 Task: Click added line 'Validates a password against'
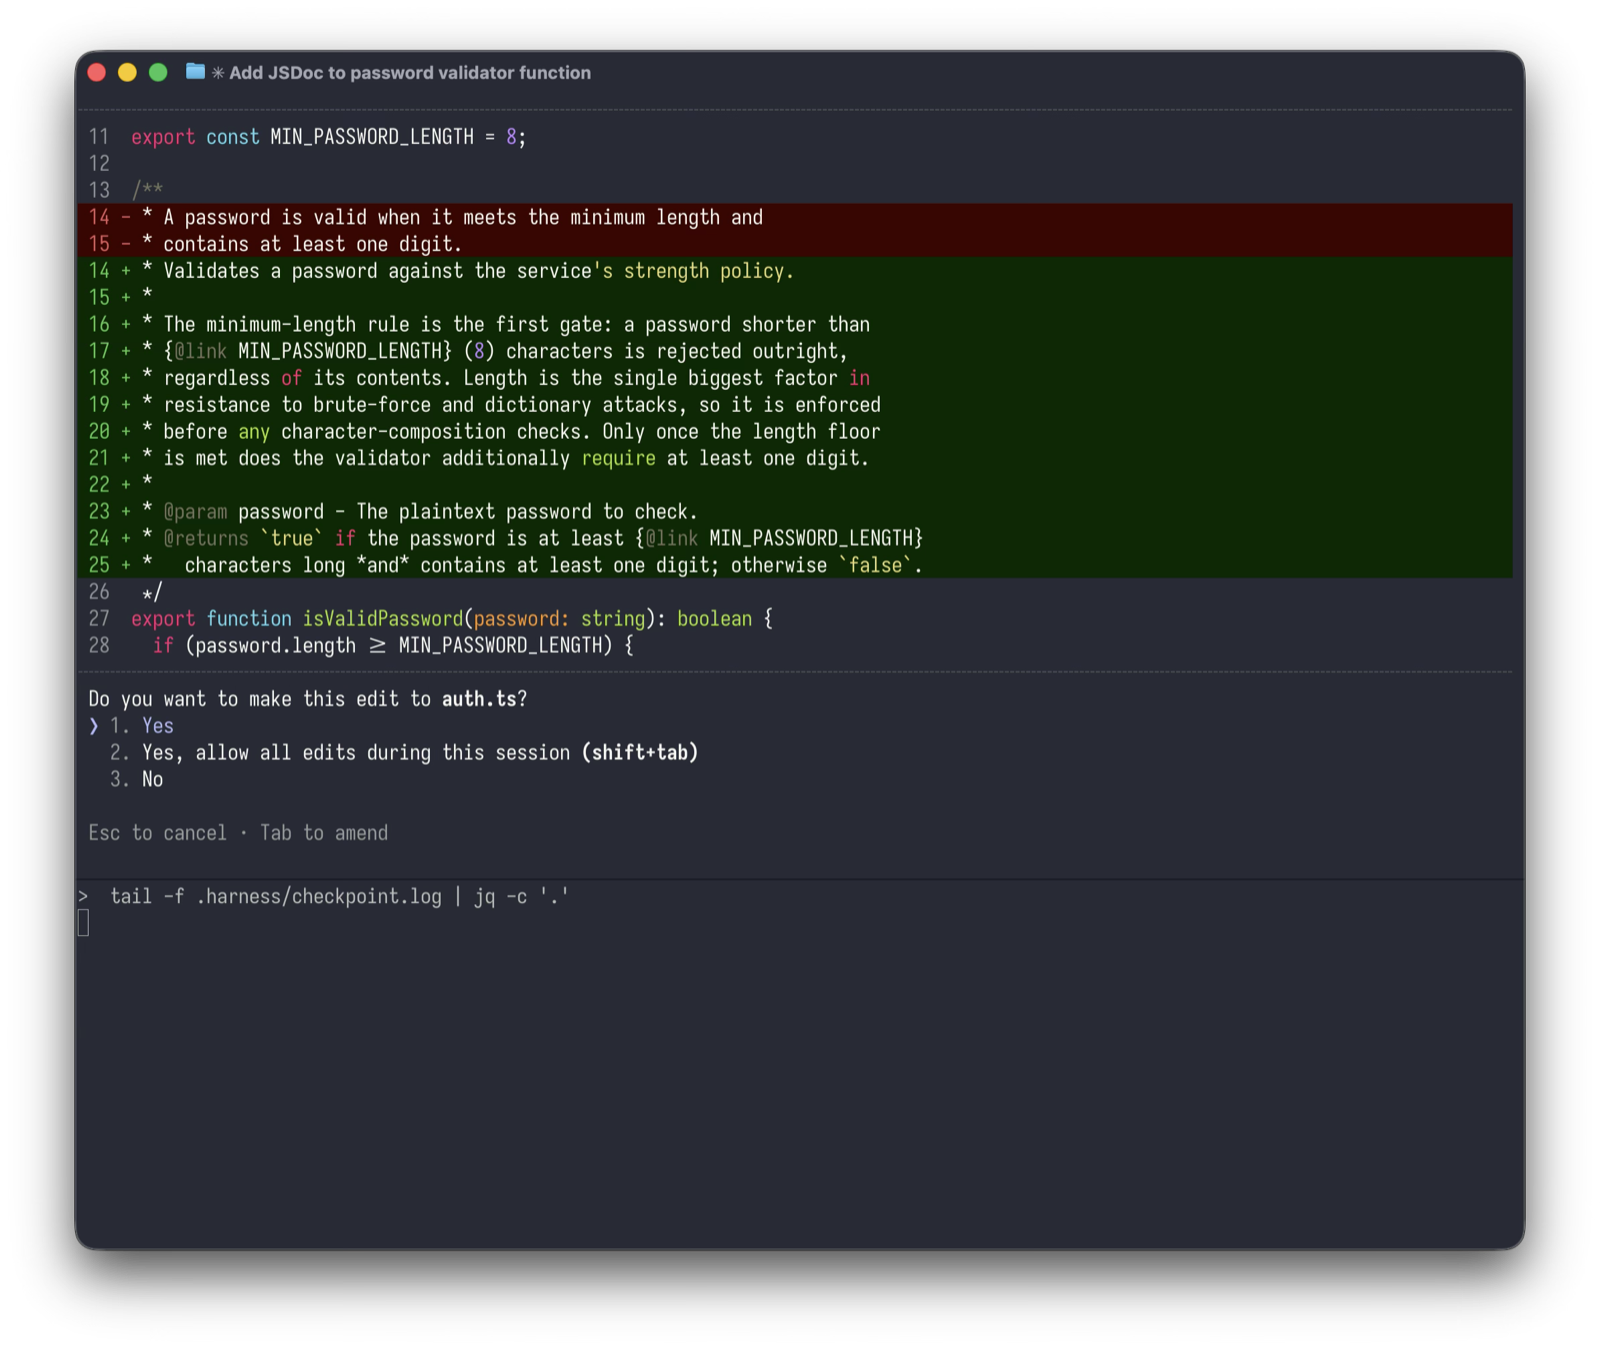pyautogui.click(x=795, y=271)
